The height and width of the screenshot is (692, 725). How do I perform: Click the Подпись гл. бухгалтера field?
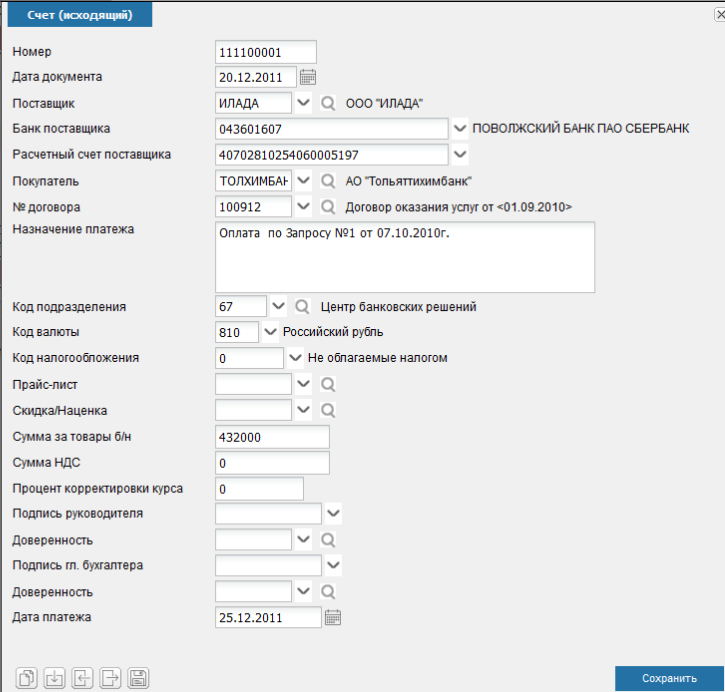(268, 565)
